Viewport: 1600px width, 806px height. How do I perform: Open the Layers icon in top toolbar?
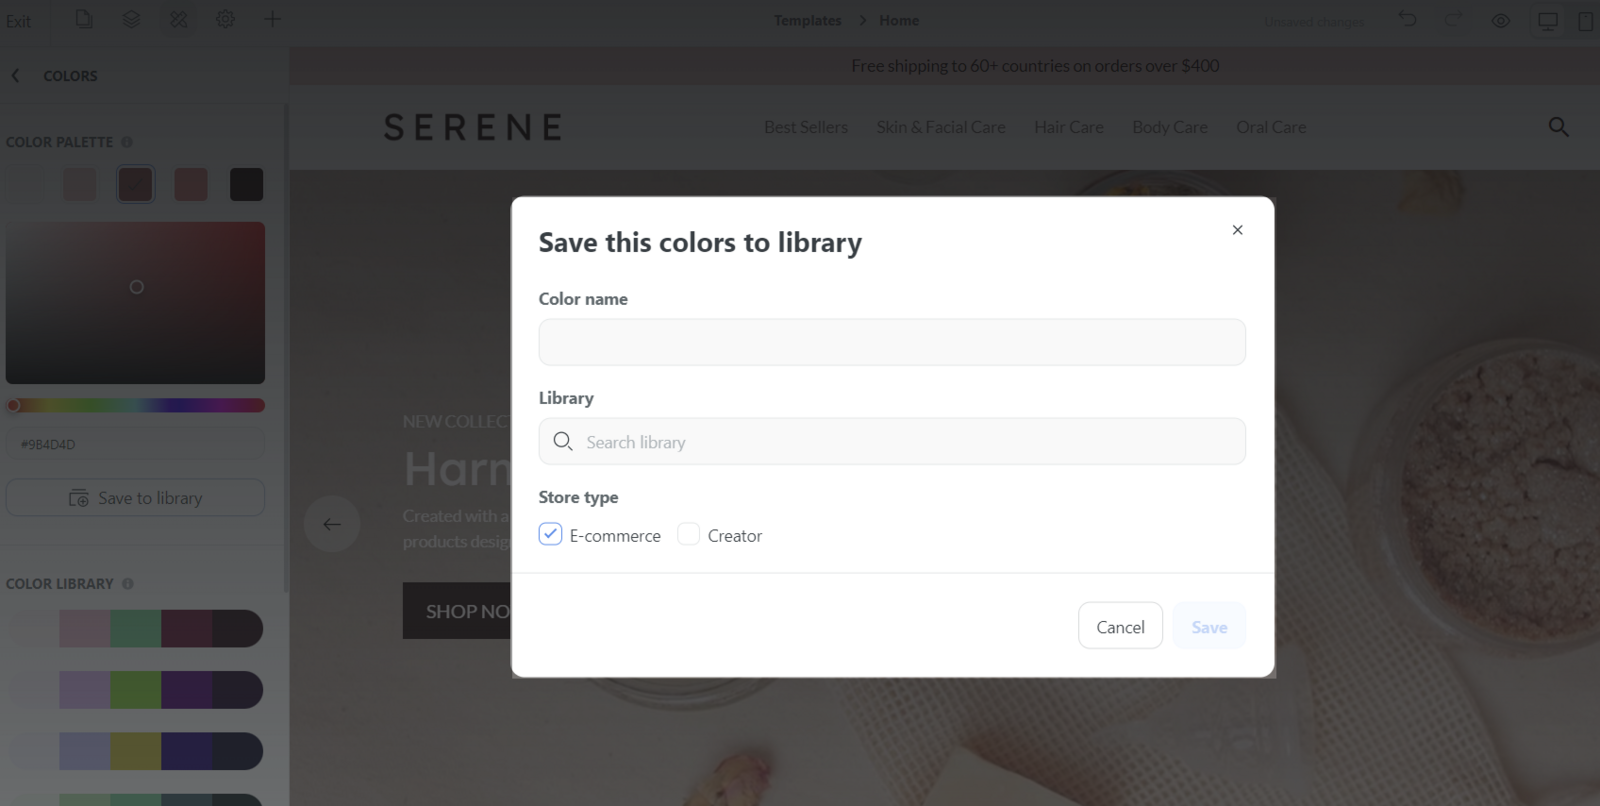[131, 19]
